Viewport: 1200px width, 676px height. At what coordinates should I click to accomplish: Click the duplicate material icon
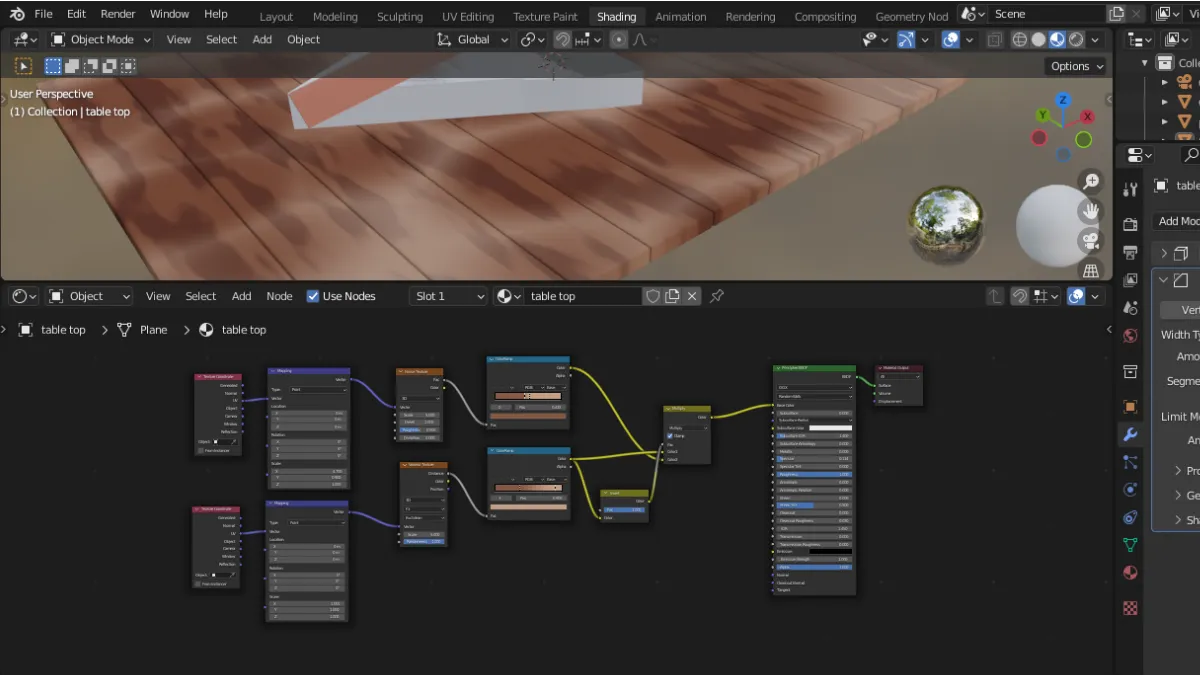tap(672, 296)
